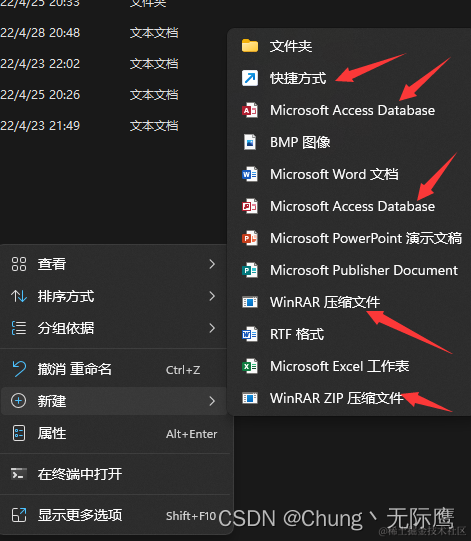Click the Excel icon beside 工作表

[250, 366]
